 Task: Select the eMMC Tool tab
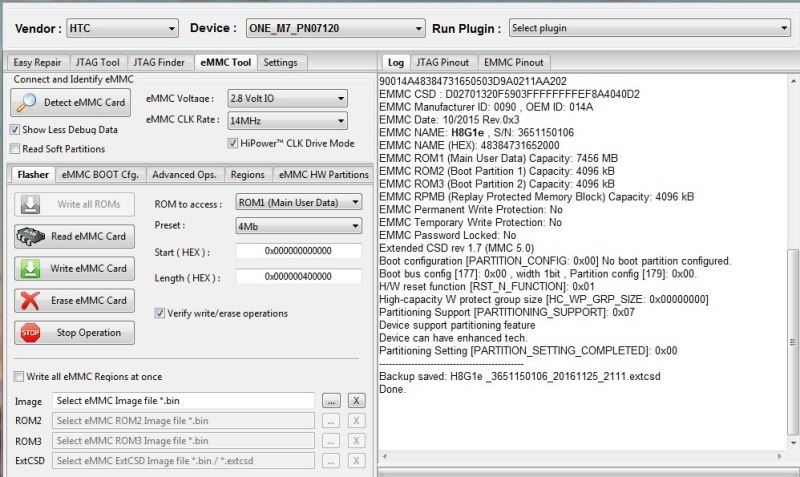click(226, 62)
